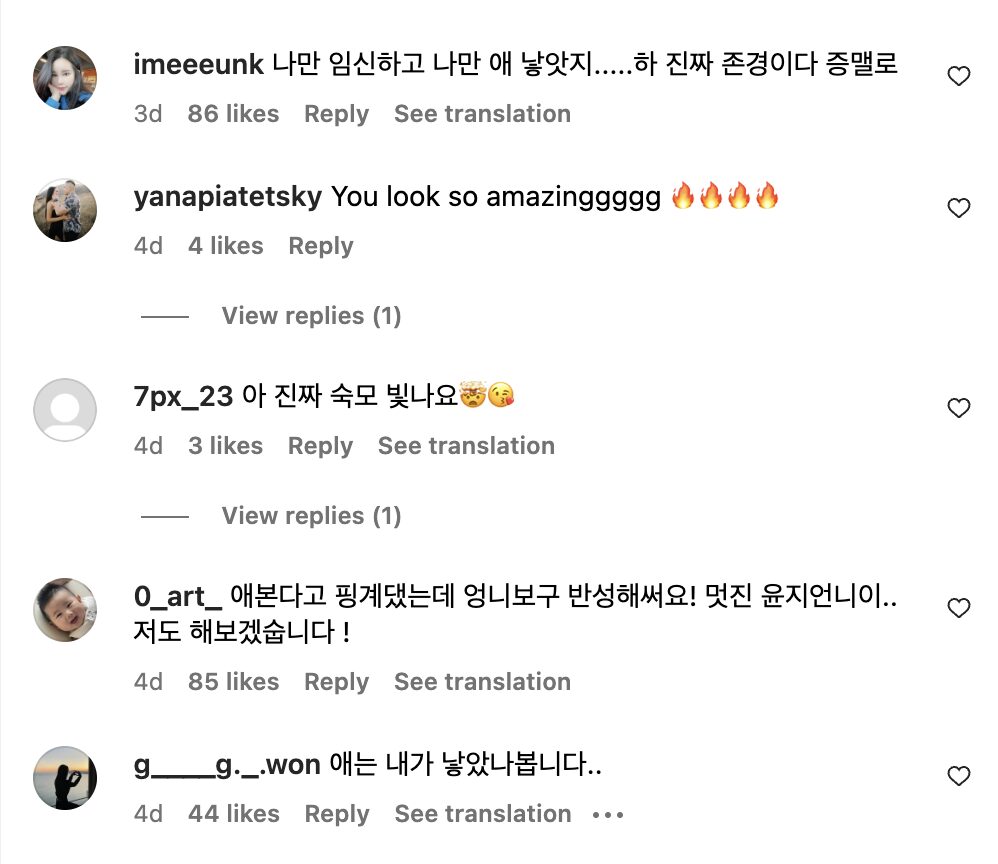View 0_art_ baby profile picture
Screen dimensions: 998x864
click(65, 609)
